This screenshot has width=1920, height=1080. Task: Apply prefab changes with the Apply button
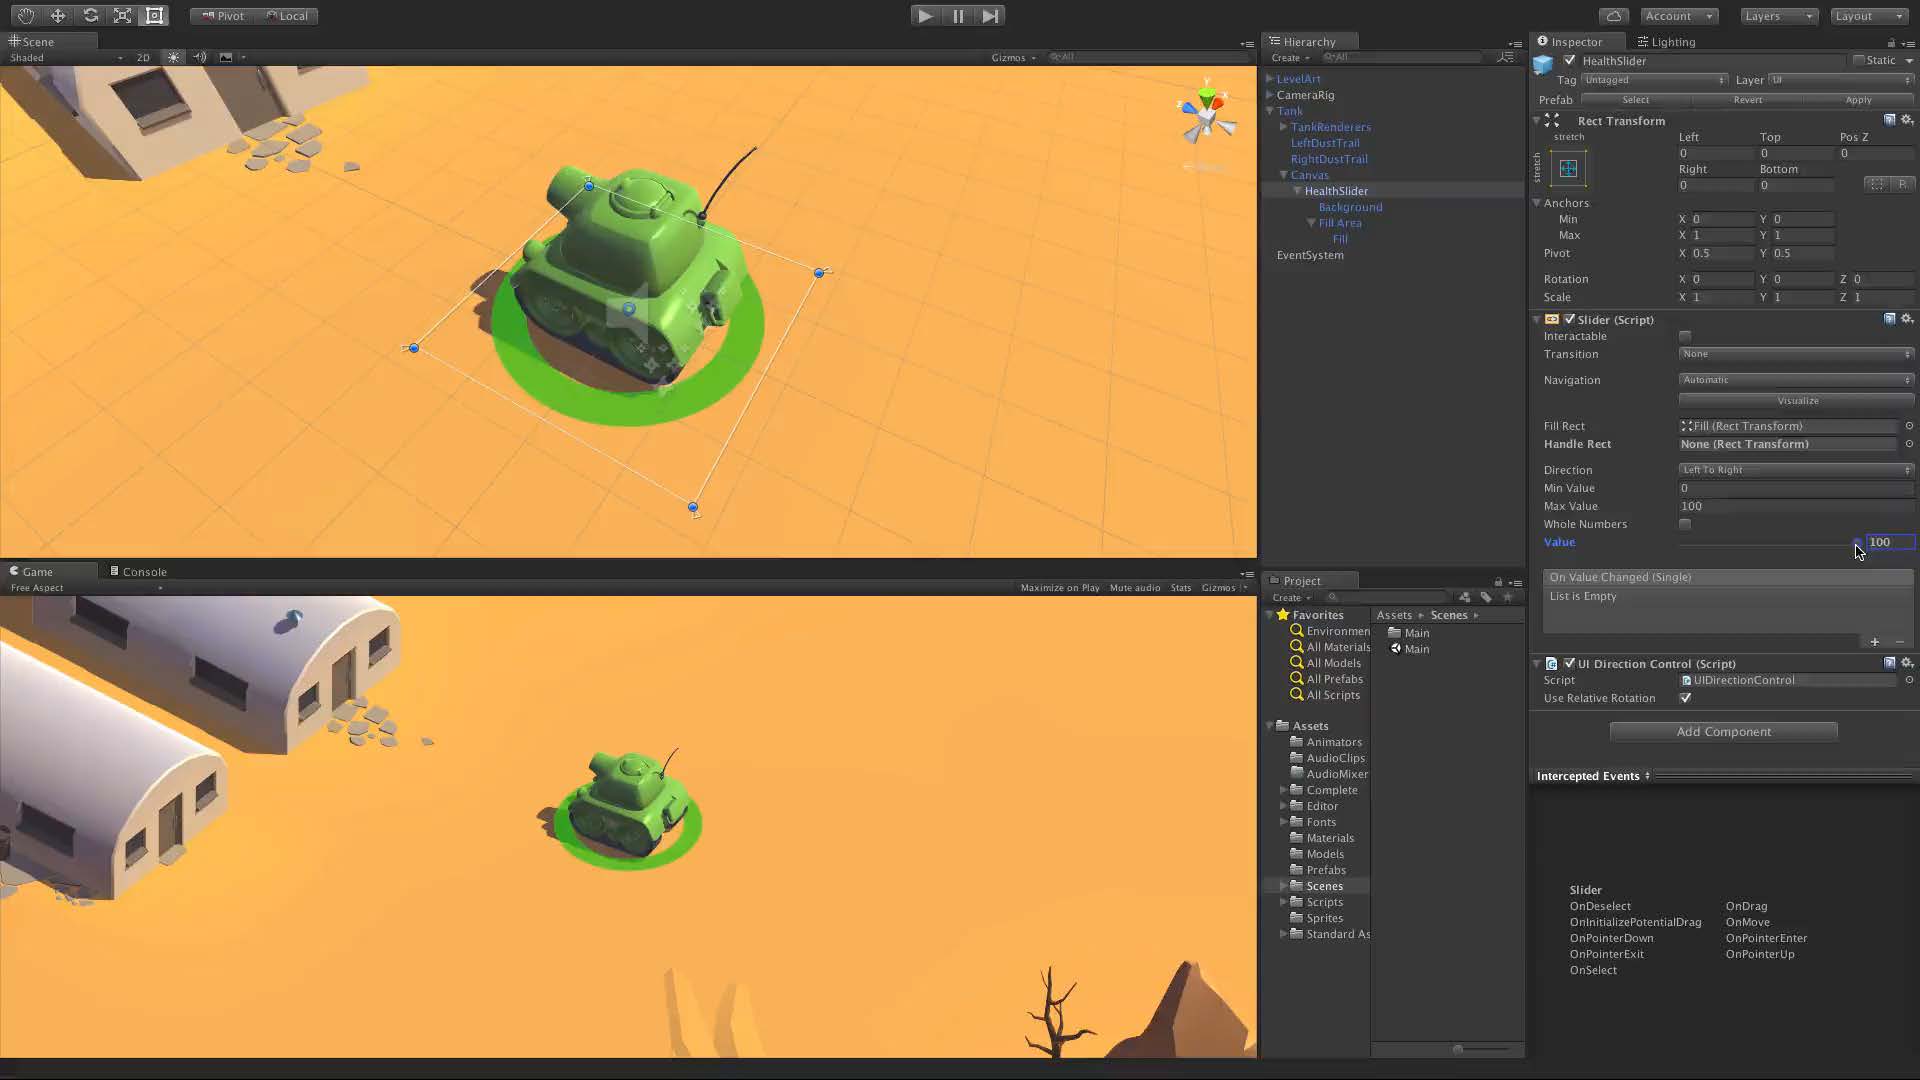point(1858,100)
